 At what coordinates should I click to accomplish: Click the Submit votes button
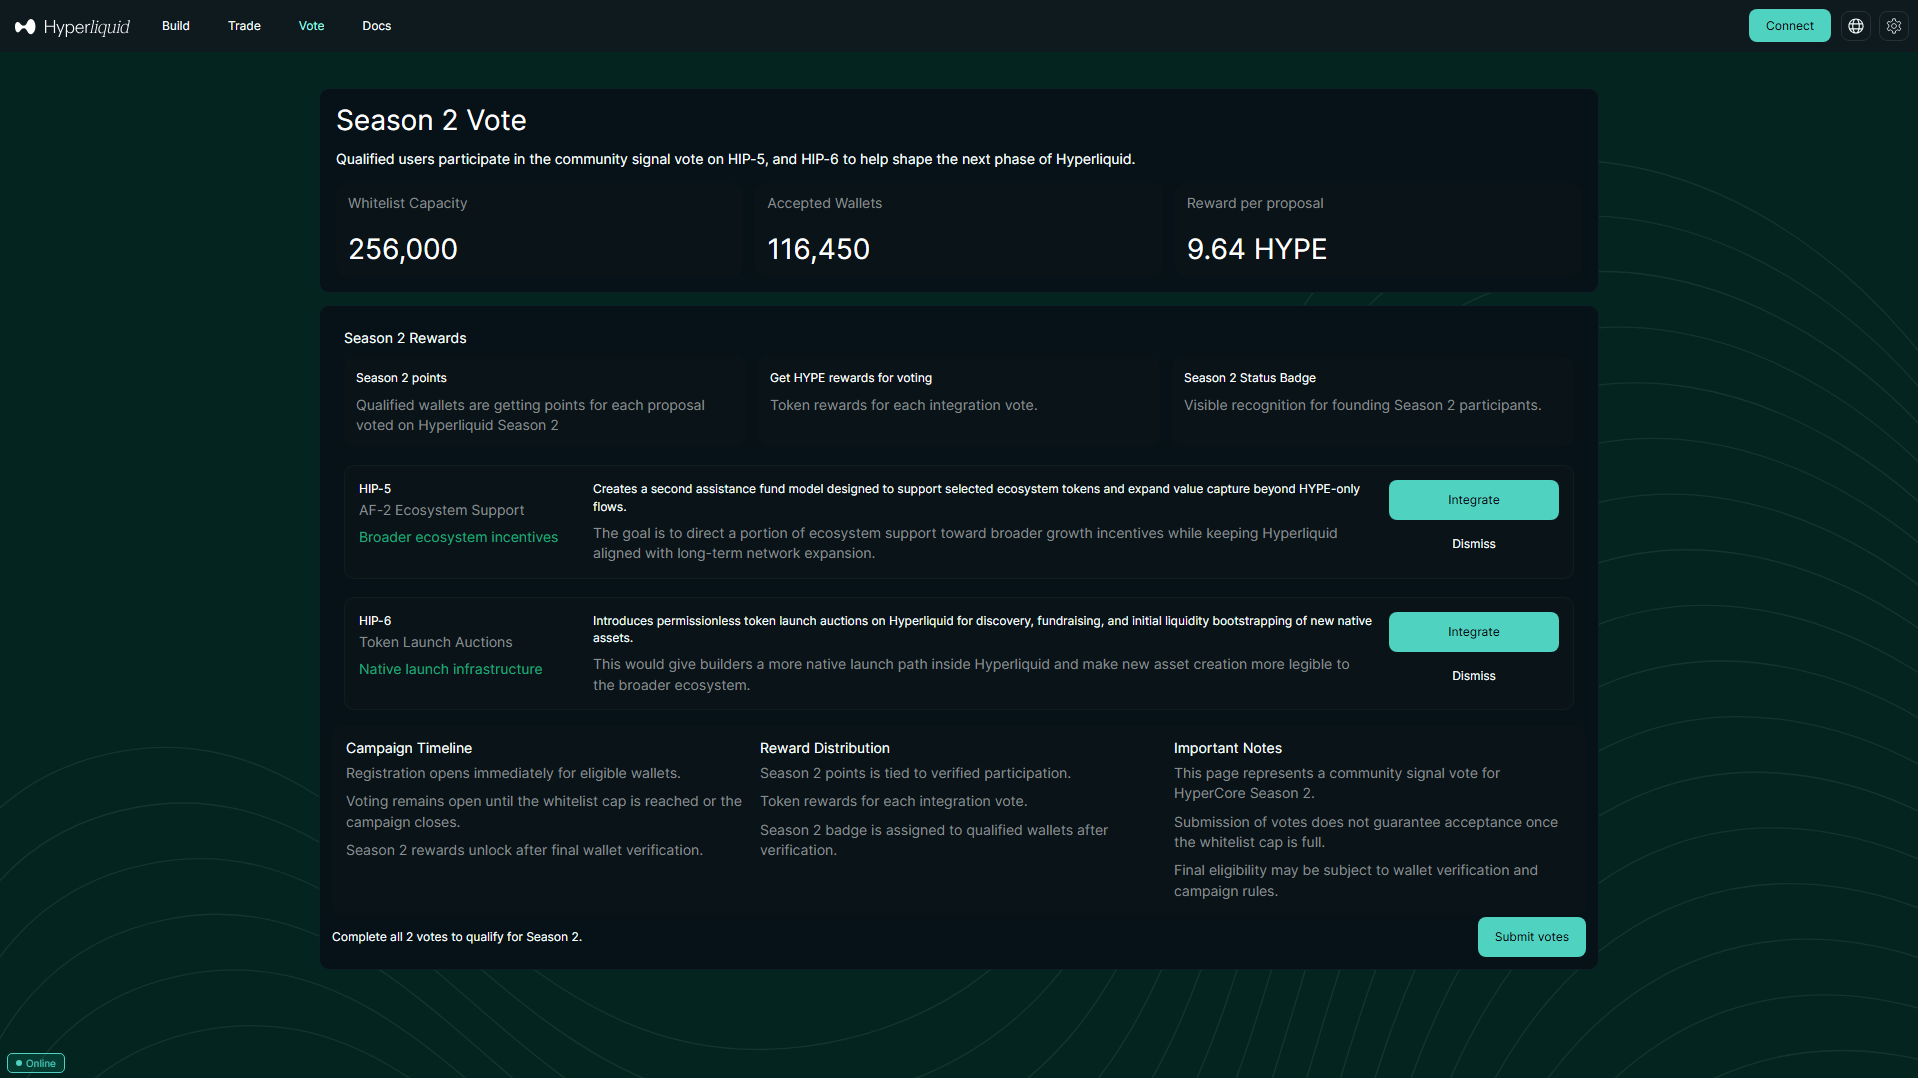point(1531,937)
